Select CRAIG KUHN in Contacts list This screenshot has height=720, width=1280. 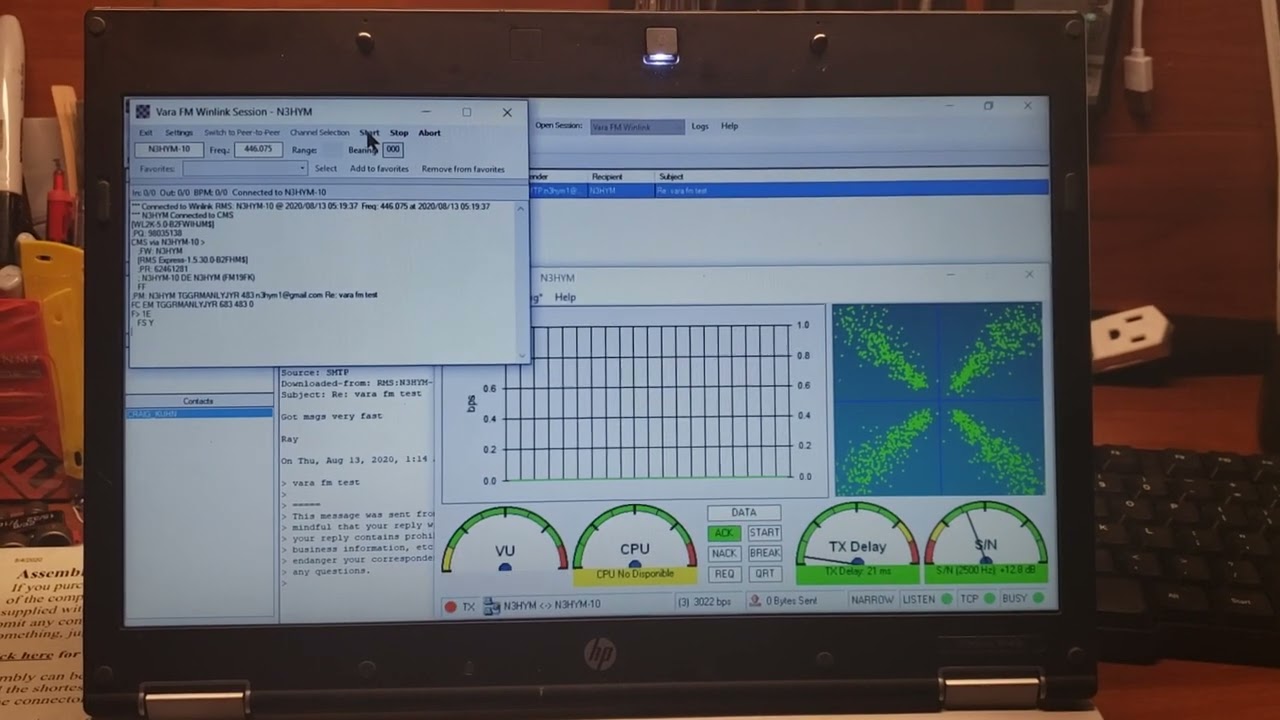[199, 413]
